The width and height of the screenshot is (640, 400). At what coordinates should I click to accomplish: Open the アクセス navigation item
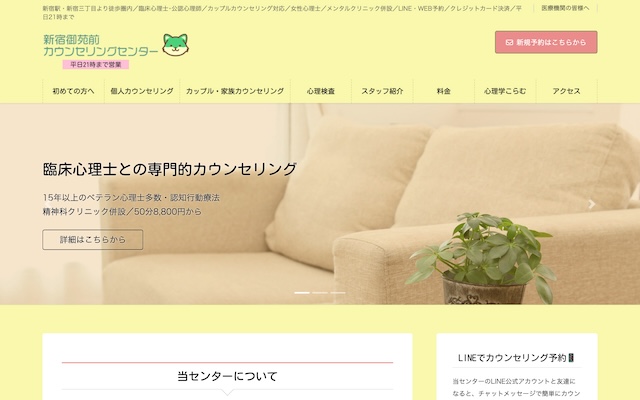567,91
